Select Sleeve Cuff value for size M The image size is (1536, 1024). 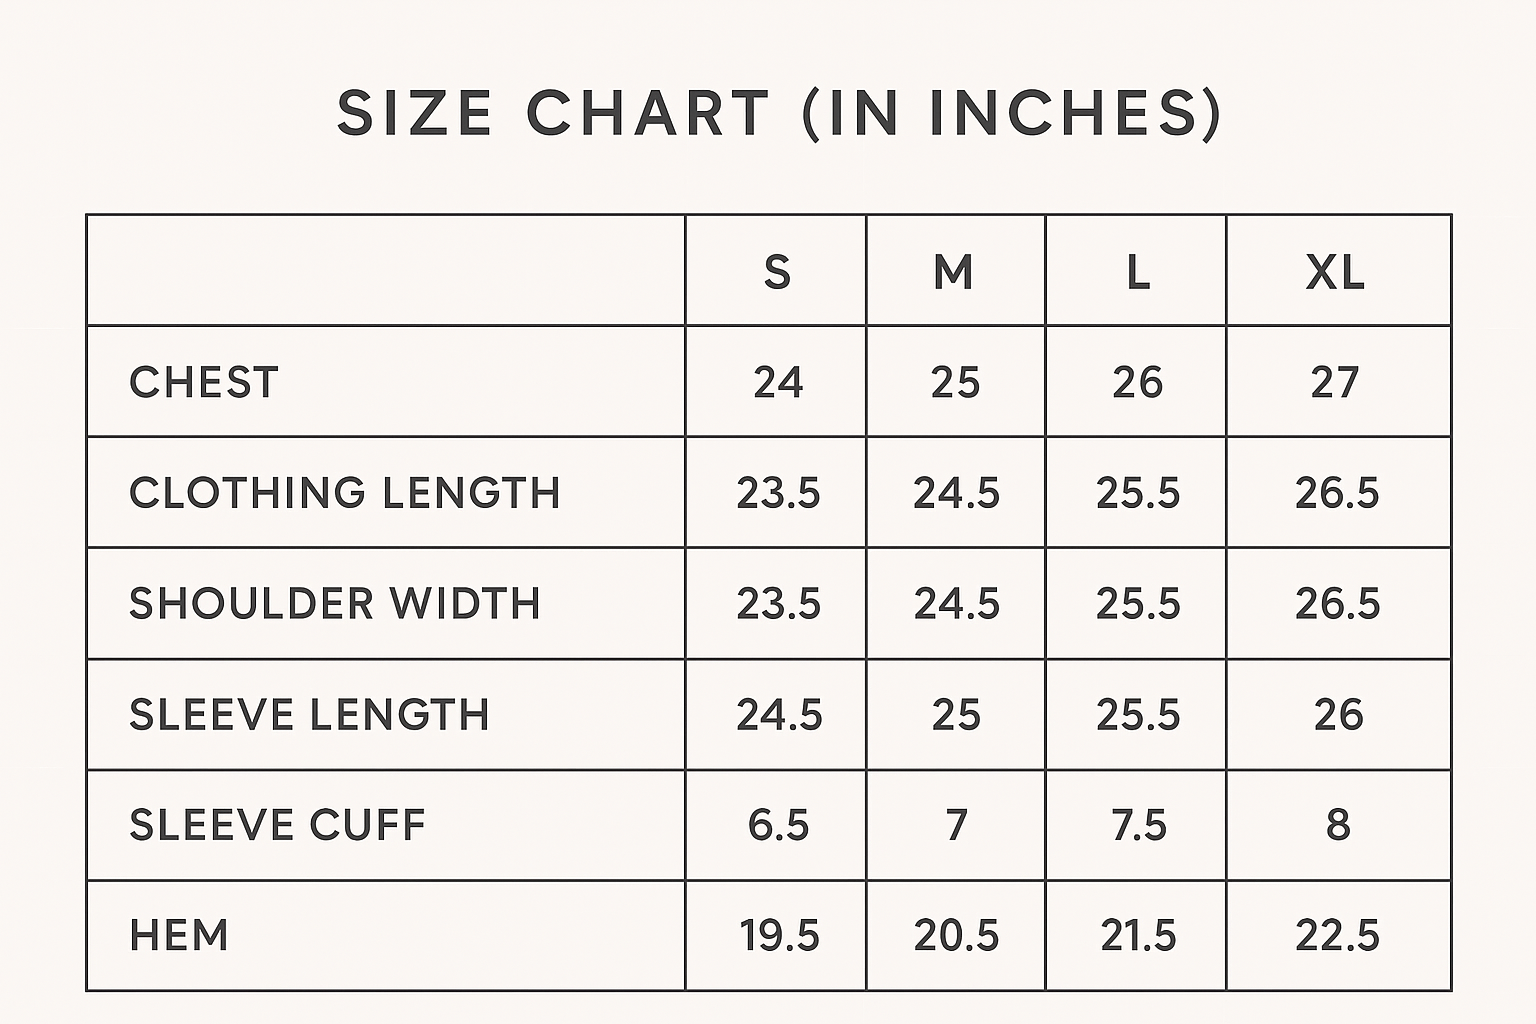(x=956, y=825)
